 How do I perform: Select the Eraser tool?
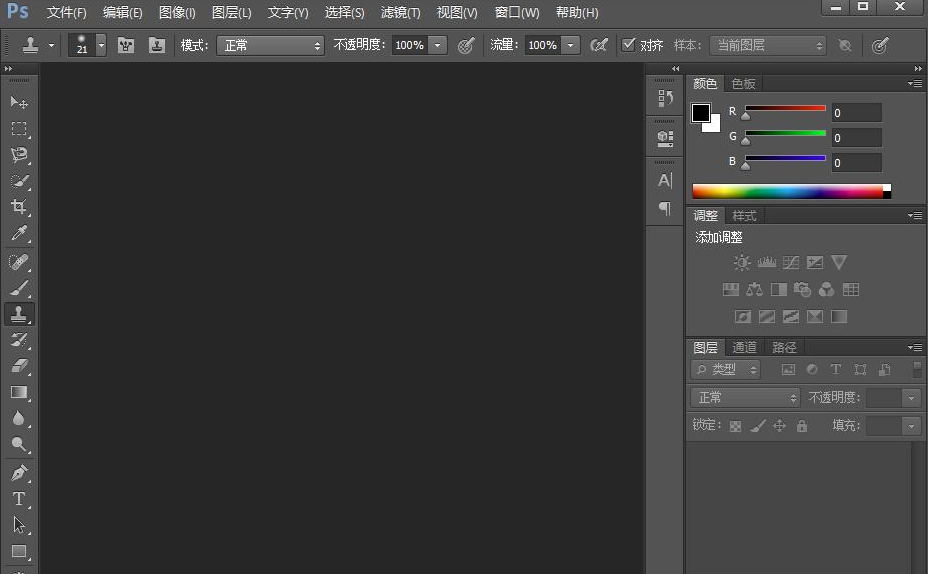pos(19,366)
